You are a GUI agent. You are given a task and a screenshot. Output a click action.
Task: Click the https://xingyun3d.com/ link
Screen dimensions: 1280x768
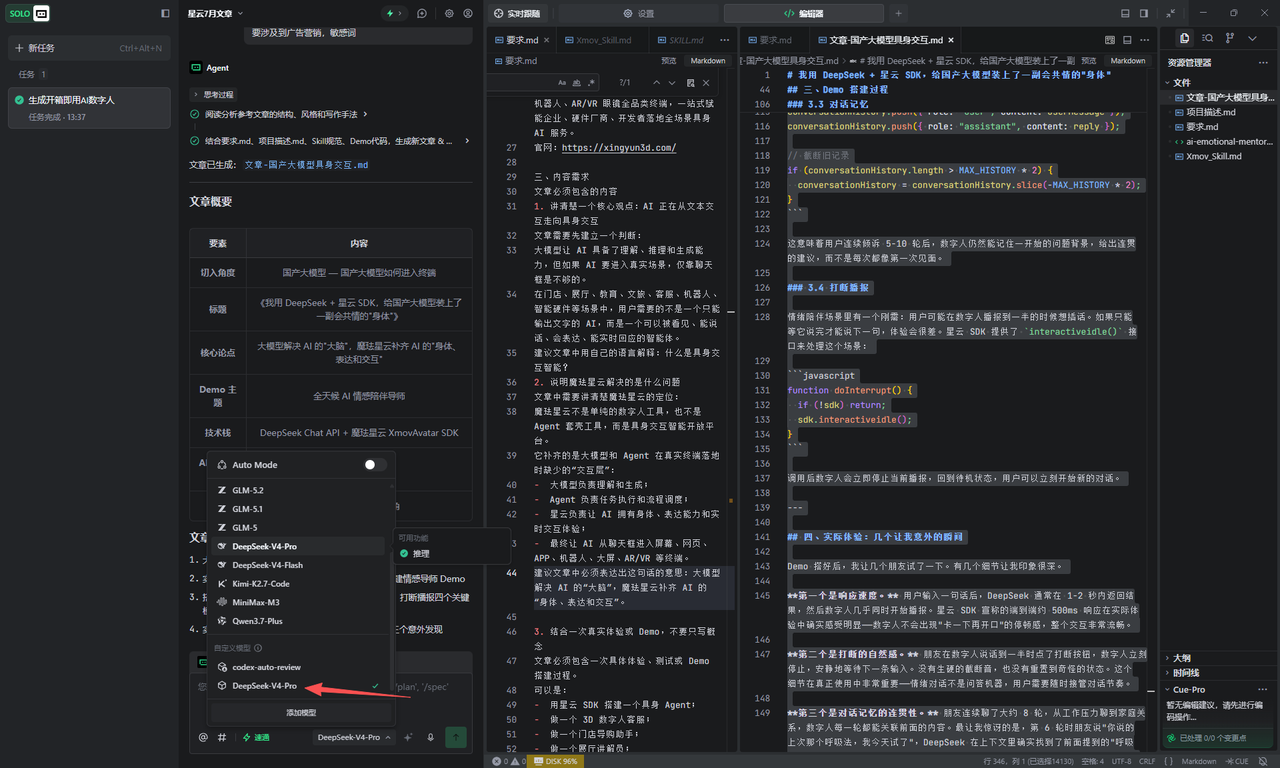coord(619,147)
